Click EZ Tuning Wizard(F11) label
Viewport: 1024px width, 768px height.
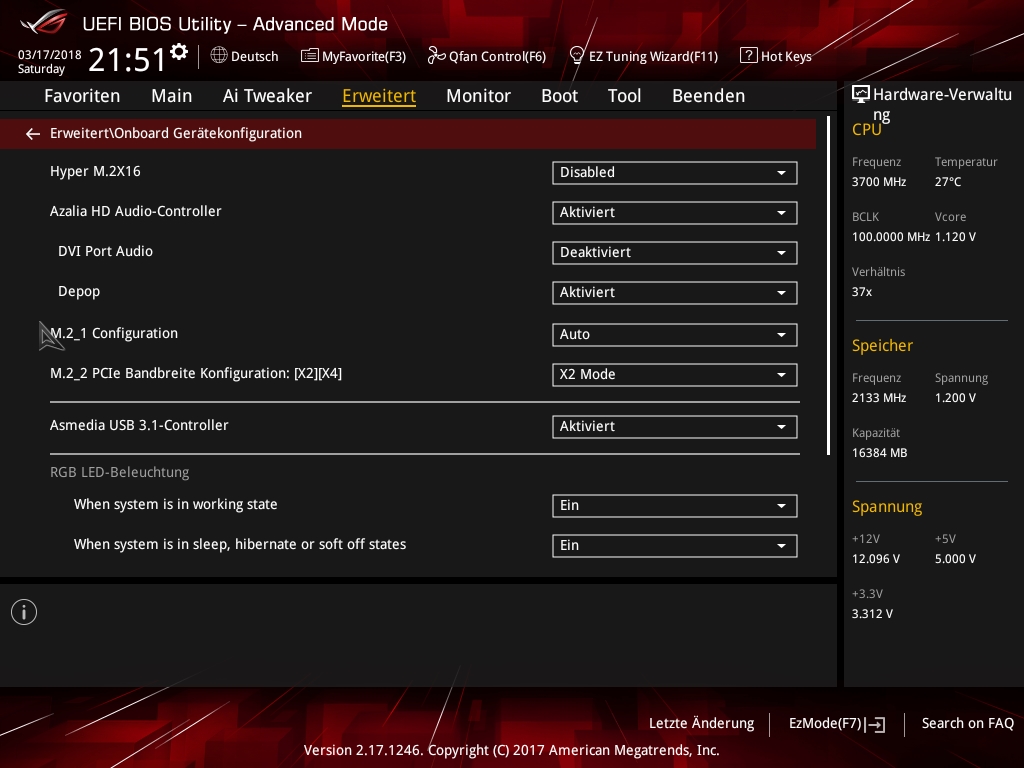click(x=653, y=56)
